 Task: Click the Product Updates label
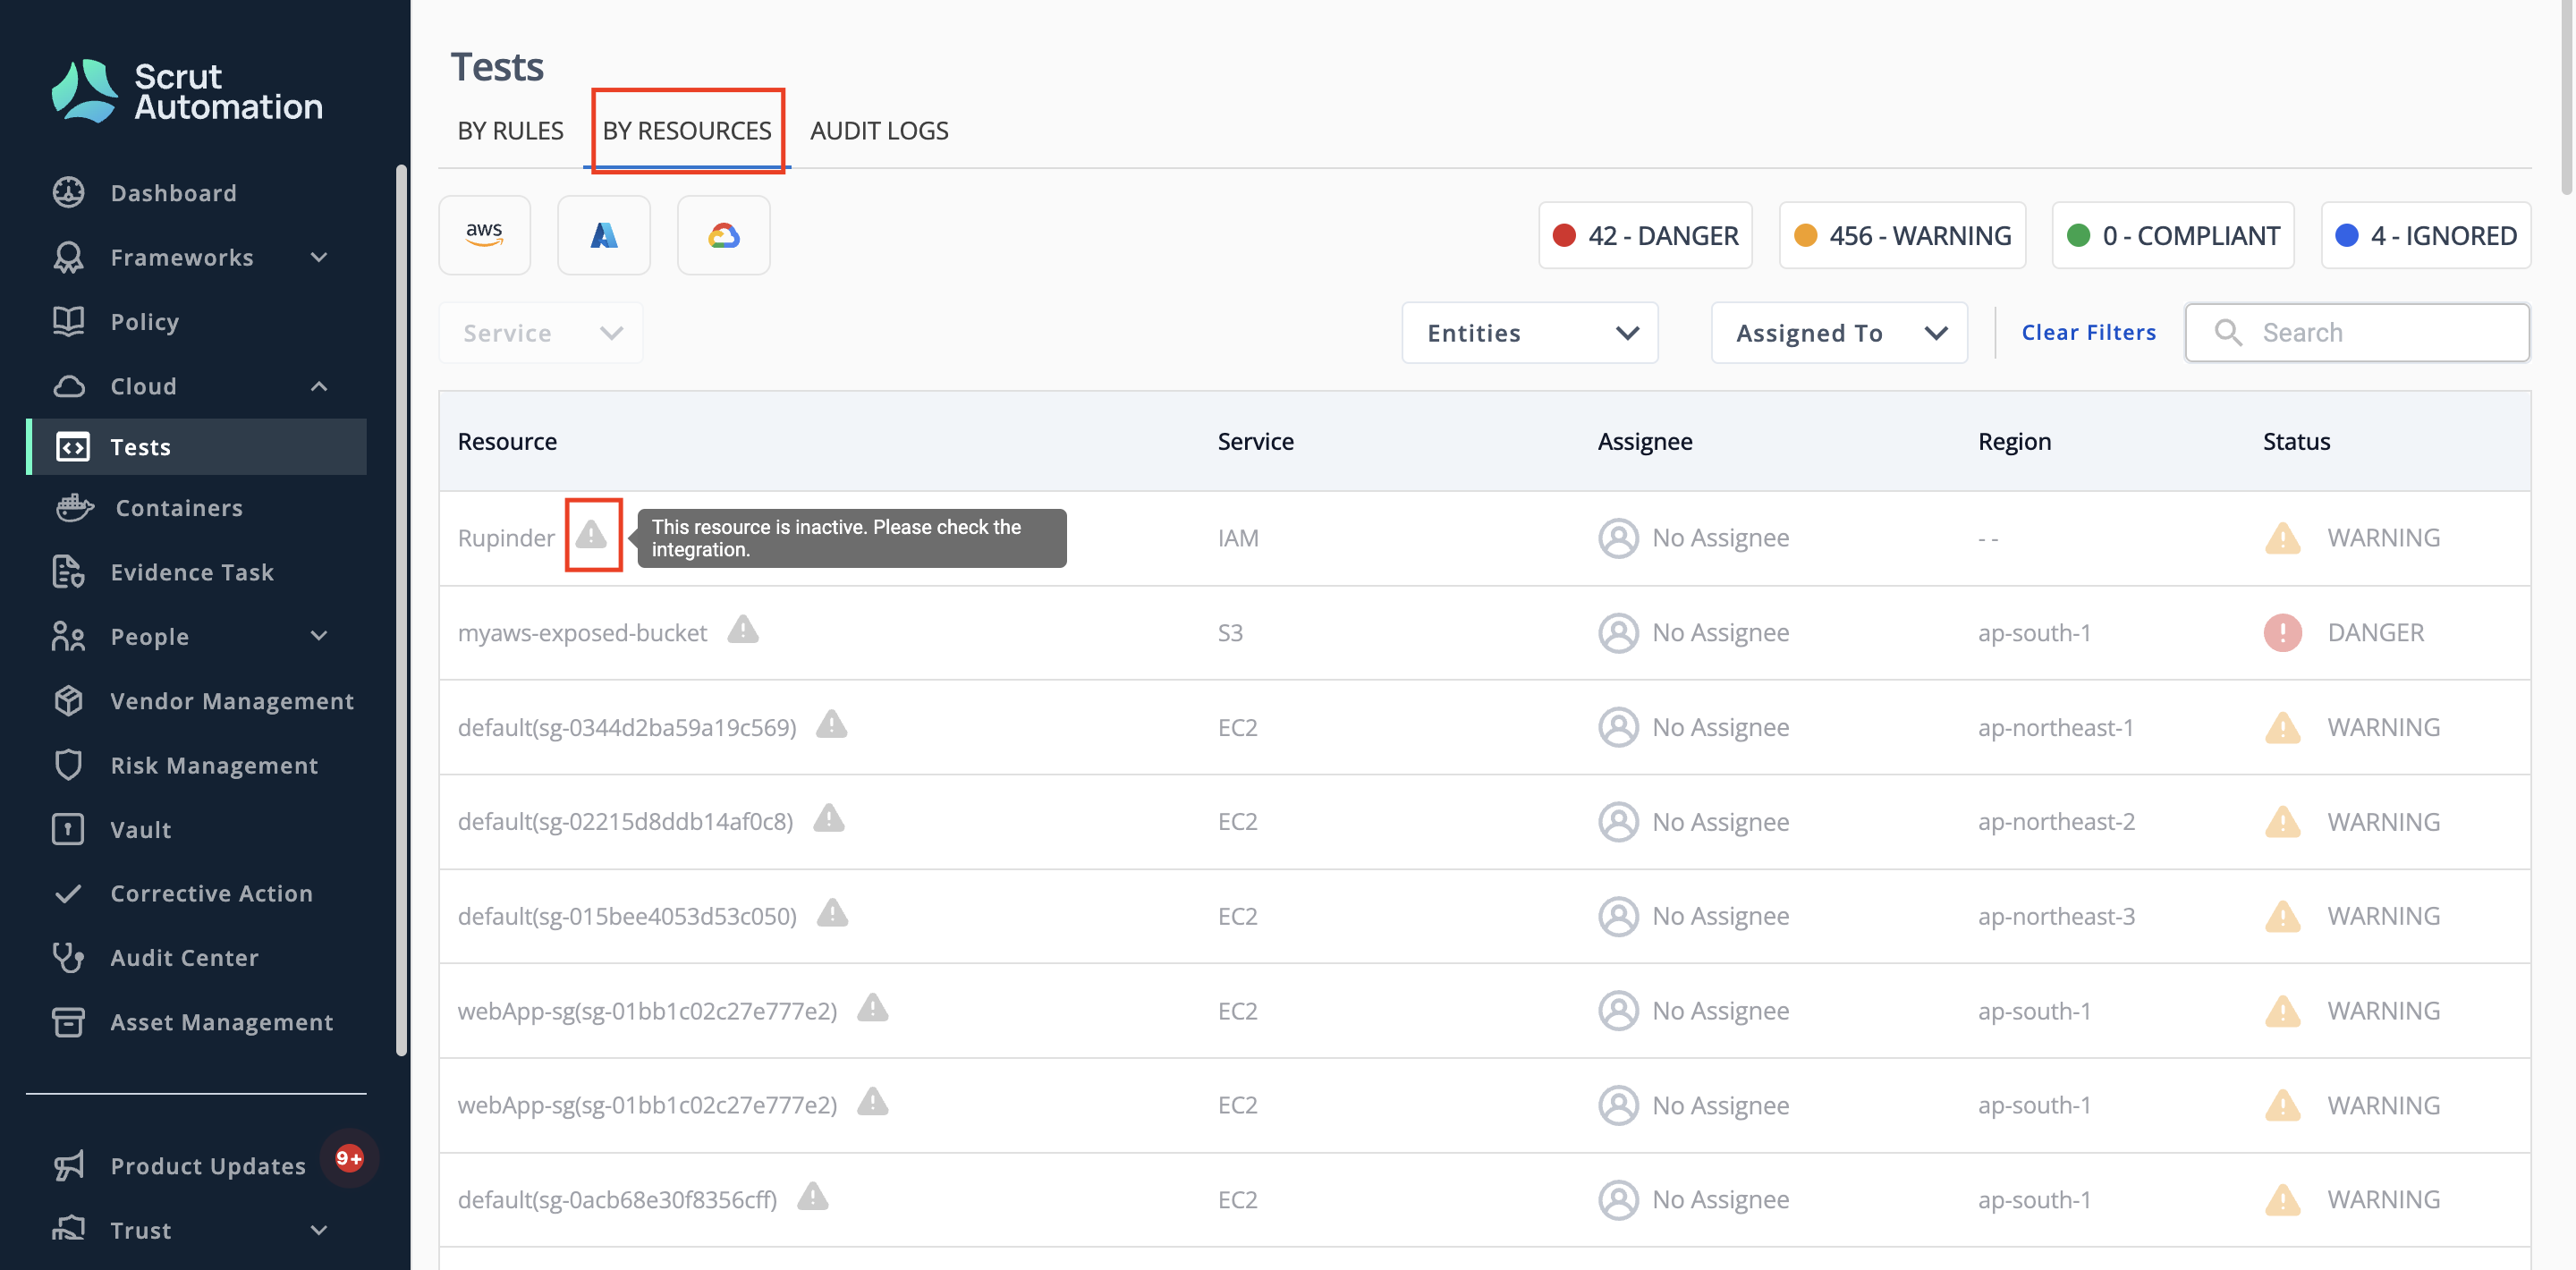pos(208,1165)
